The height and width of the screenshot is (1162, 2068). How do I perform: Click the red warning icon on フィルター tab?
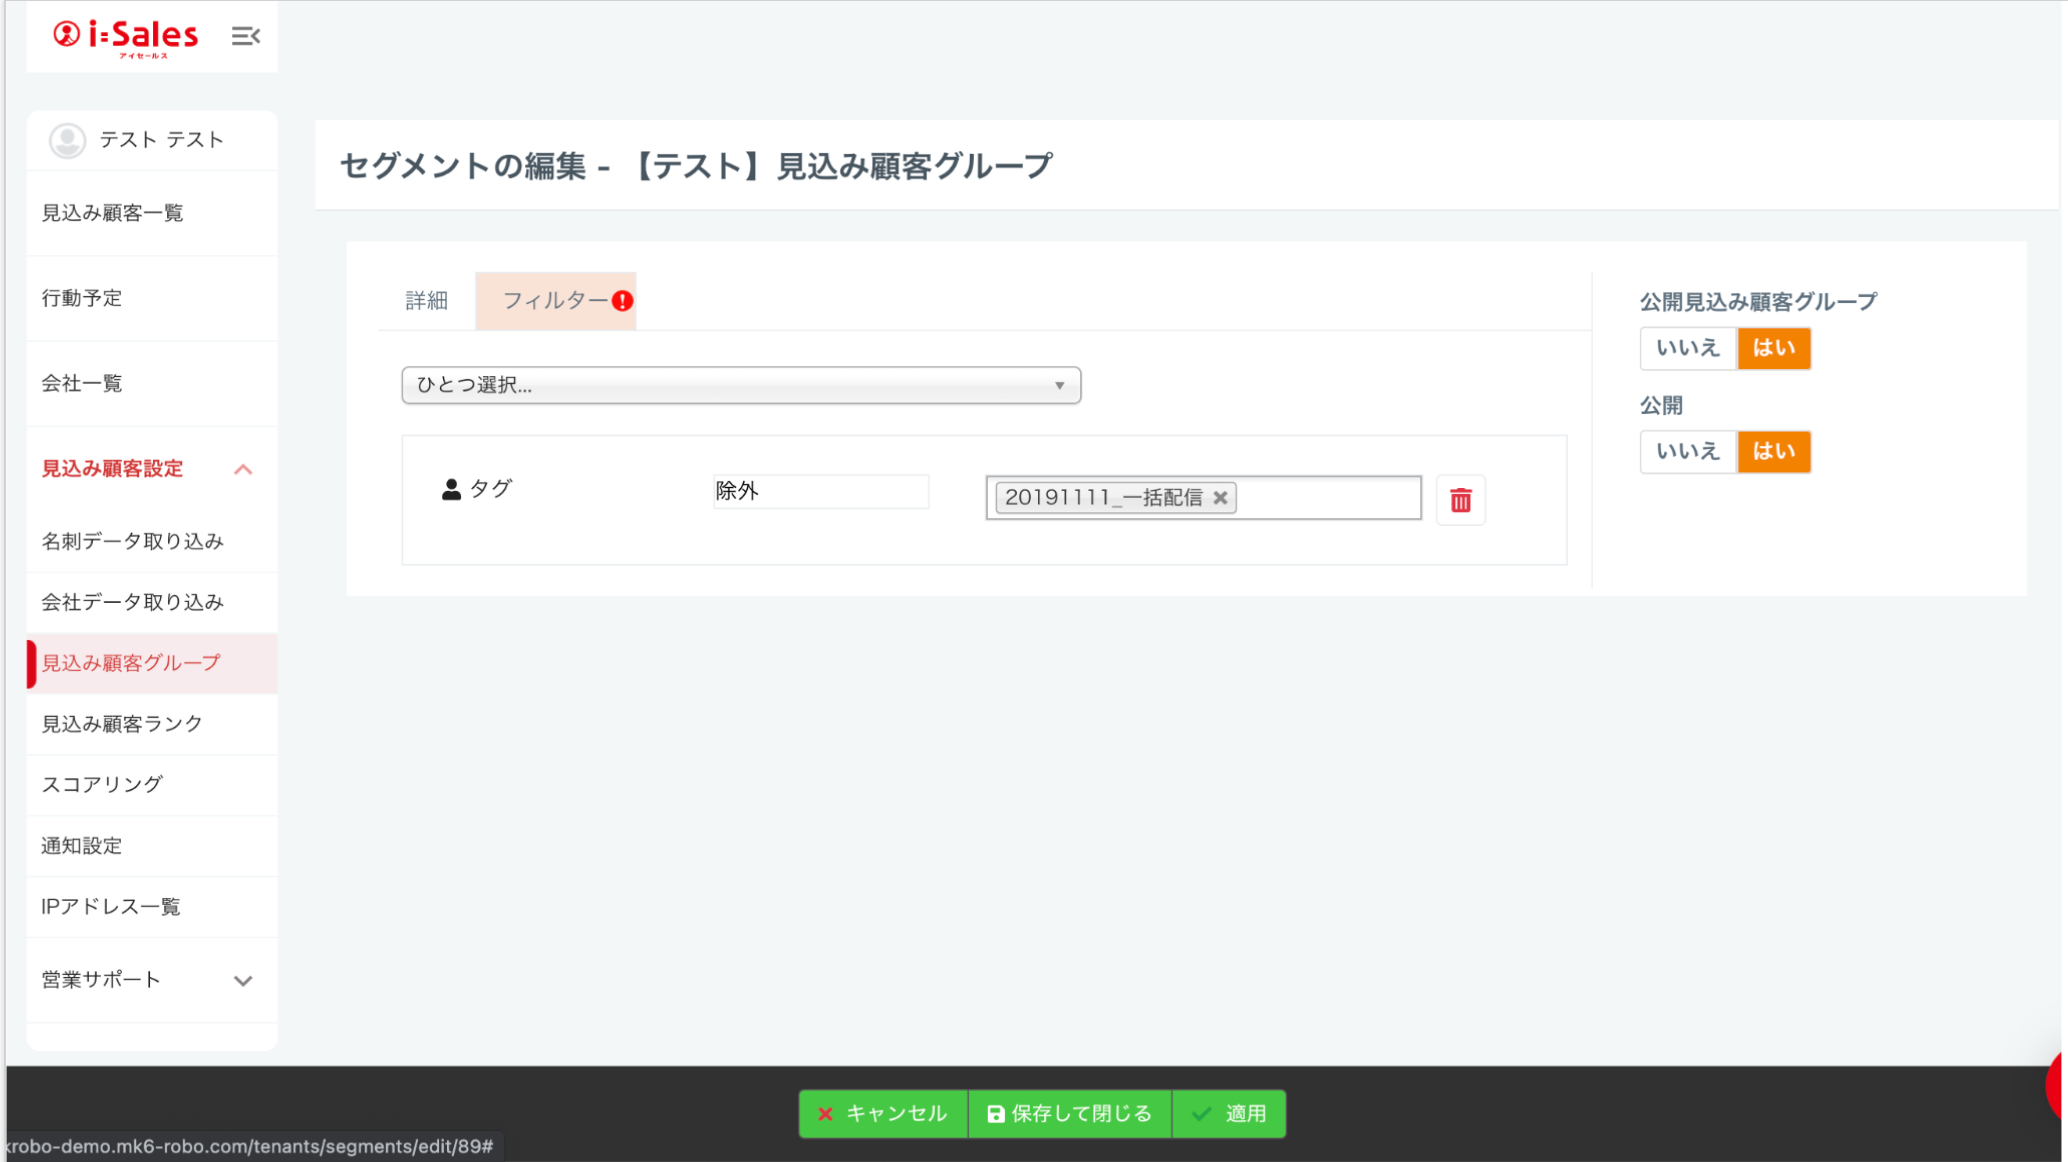coord(623,301)
